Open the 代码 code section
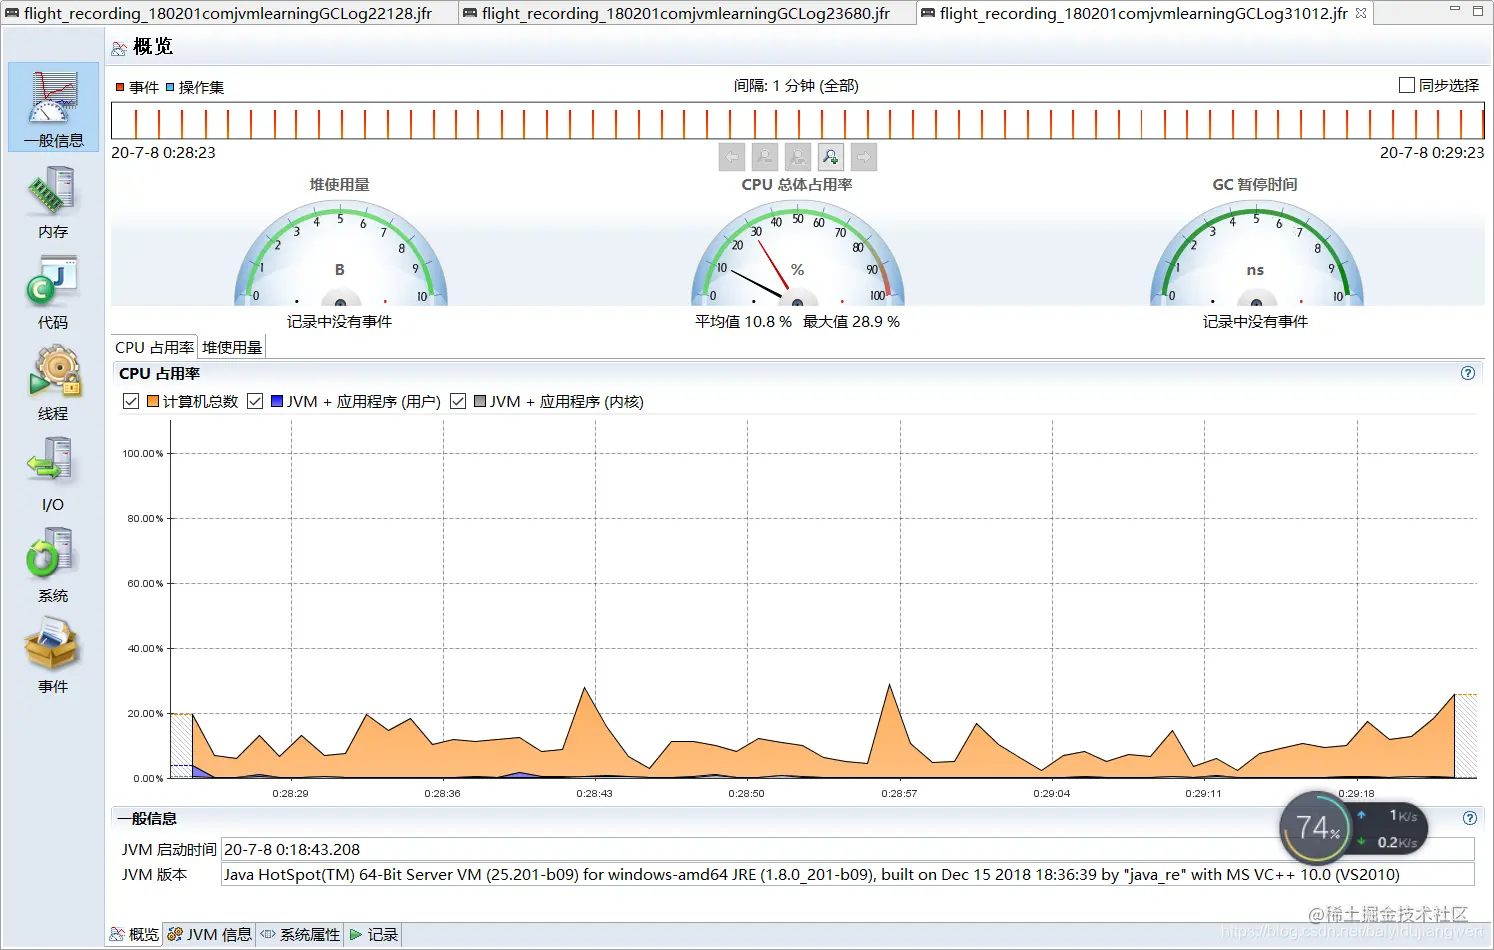 point(53,293)
